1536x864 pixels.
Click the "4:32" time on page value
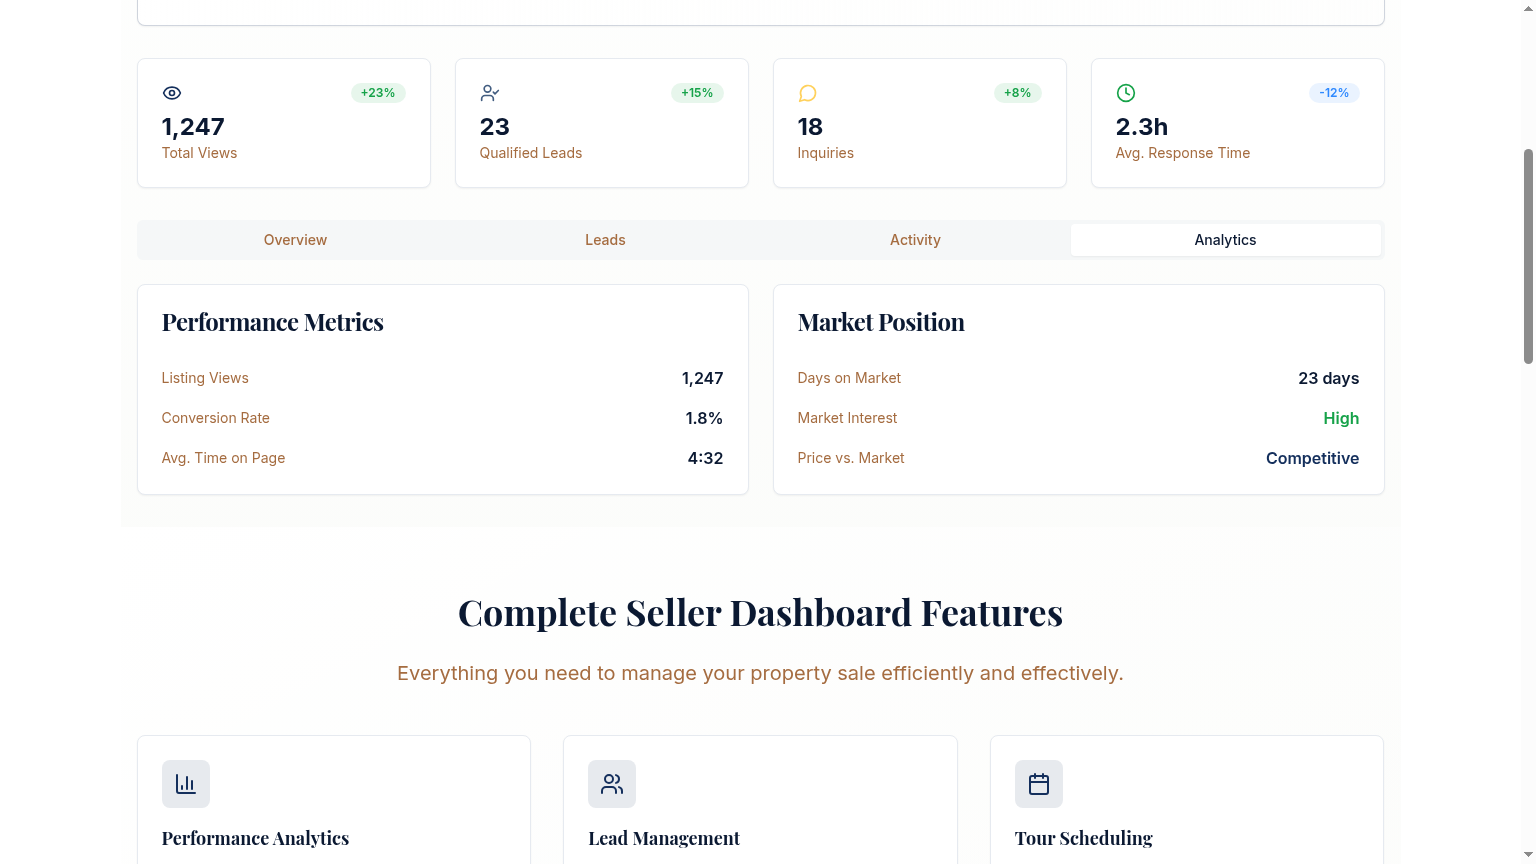pos(705,458)
